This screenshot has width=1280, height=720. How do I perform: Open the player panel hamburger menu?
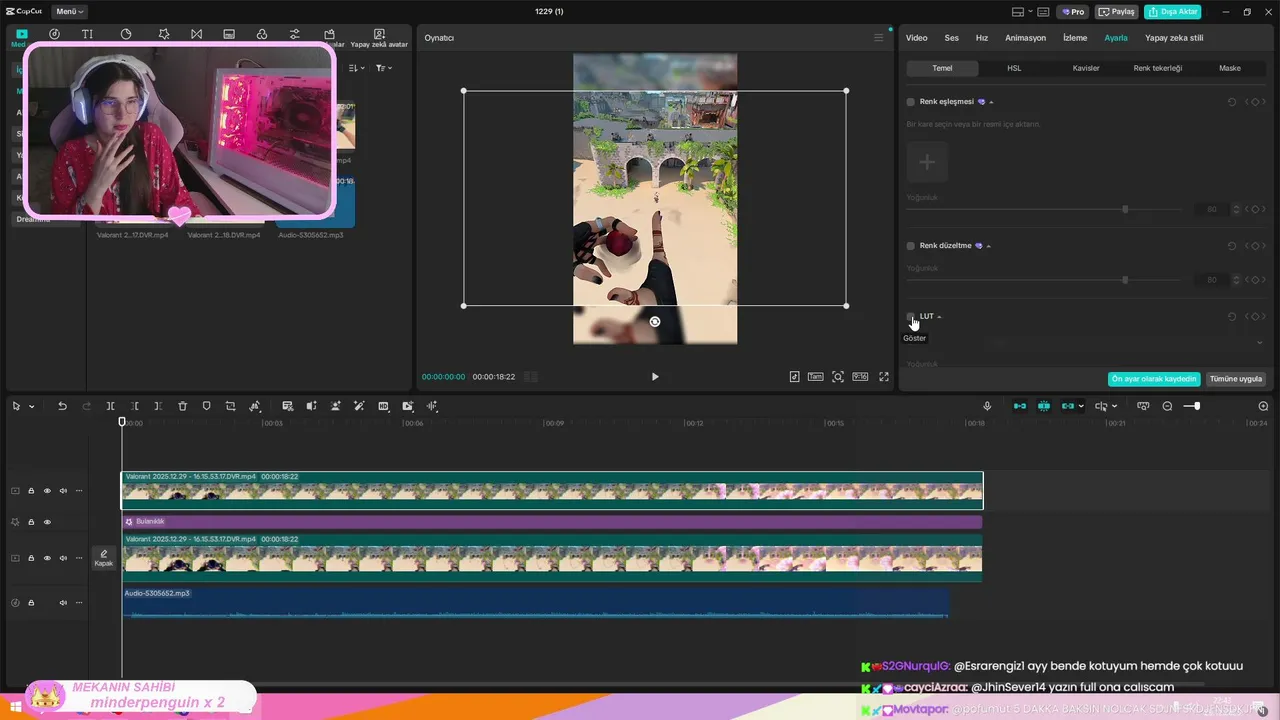[x=879, y=38]
